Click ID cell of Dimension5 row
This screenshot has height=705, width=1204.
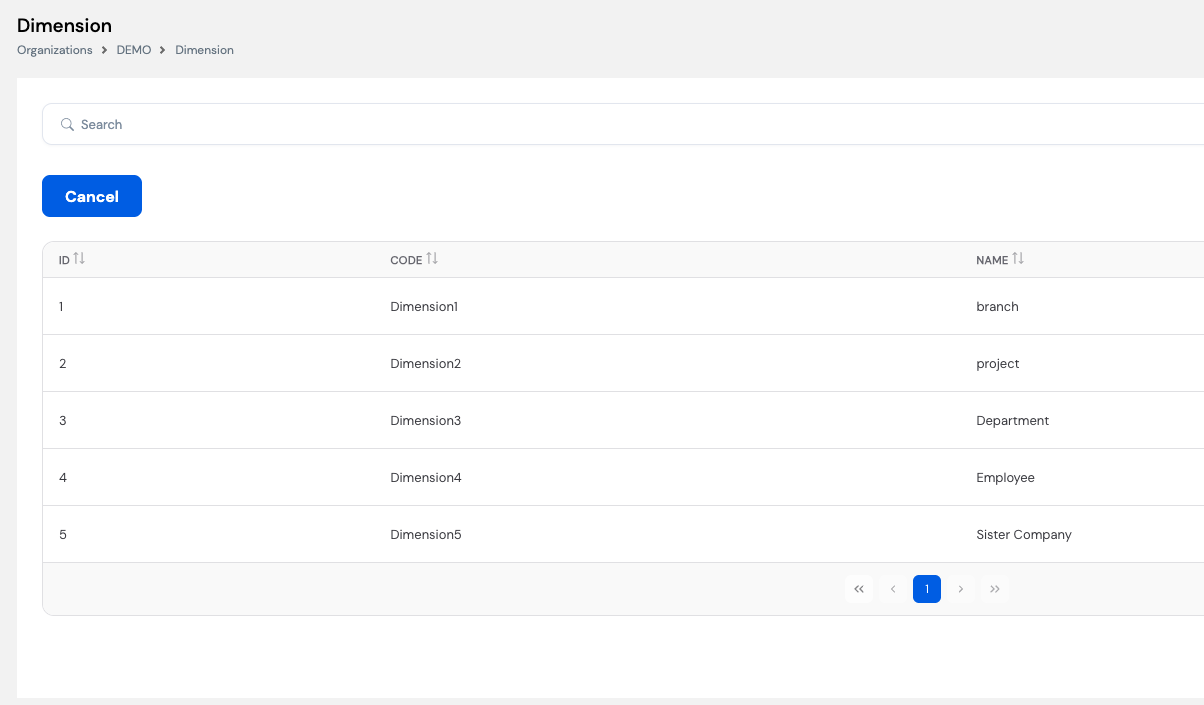point(62,535)
